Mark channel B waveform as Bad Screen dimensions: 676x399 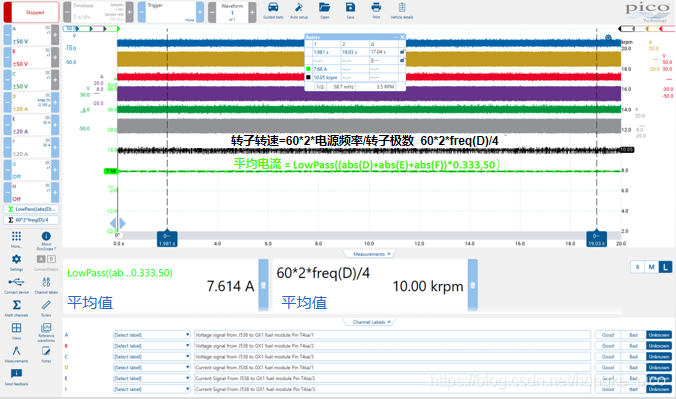(x=633, y=346)
